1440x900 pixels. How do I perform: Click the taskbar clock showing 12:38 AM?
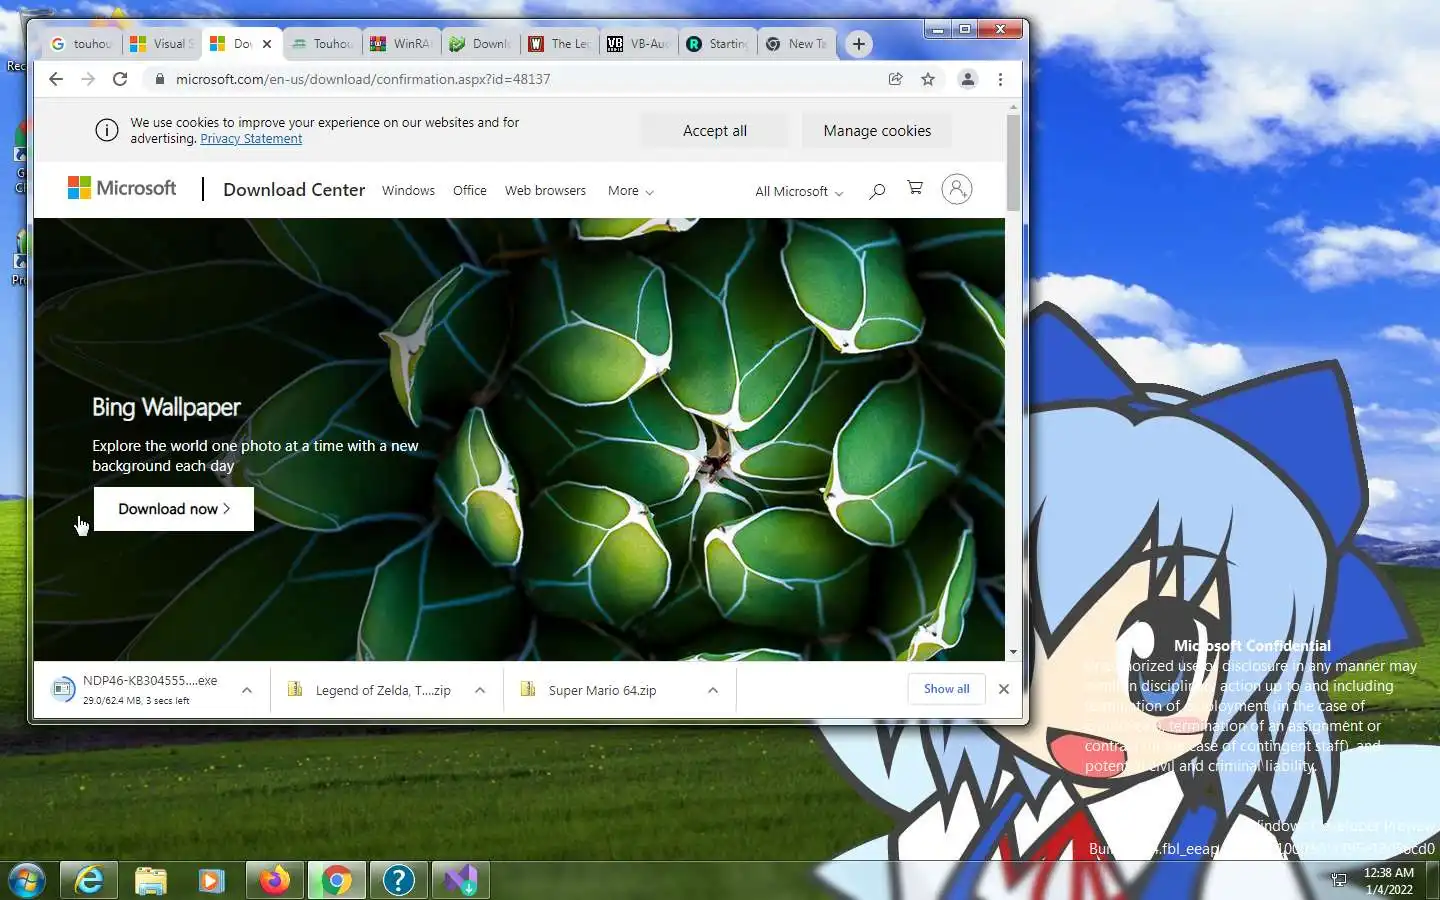[1389, 880]
